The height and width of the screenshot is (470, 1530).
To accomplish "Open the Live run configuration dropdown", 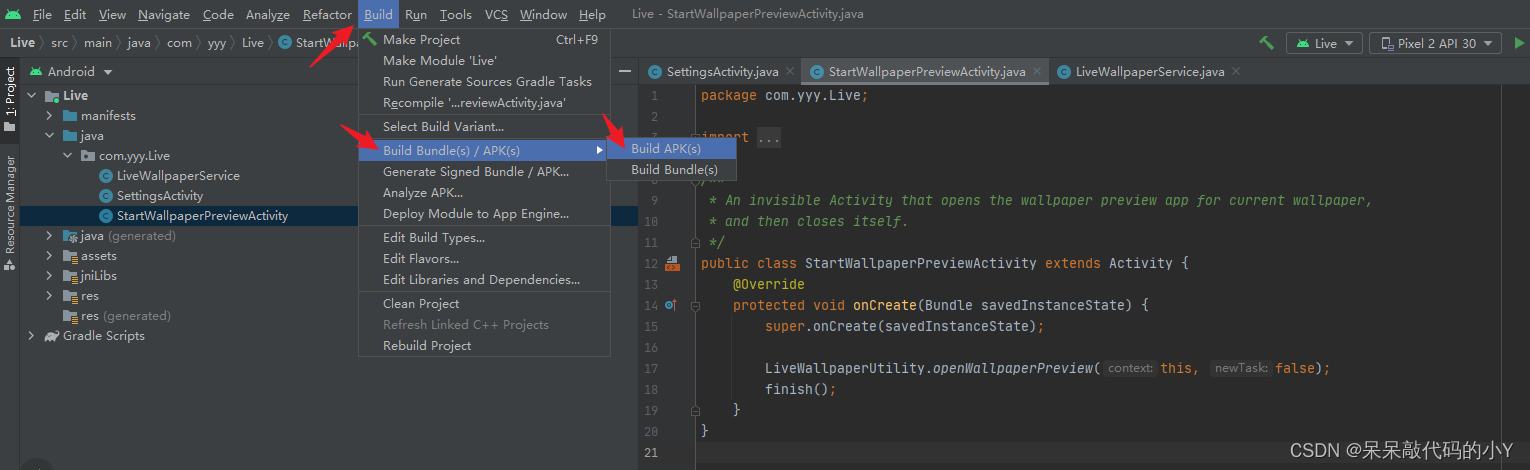I will (1324, 43).
